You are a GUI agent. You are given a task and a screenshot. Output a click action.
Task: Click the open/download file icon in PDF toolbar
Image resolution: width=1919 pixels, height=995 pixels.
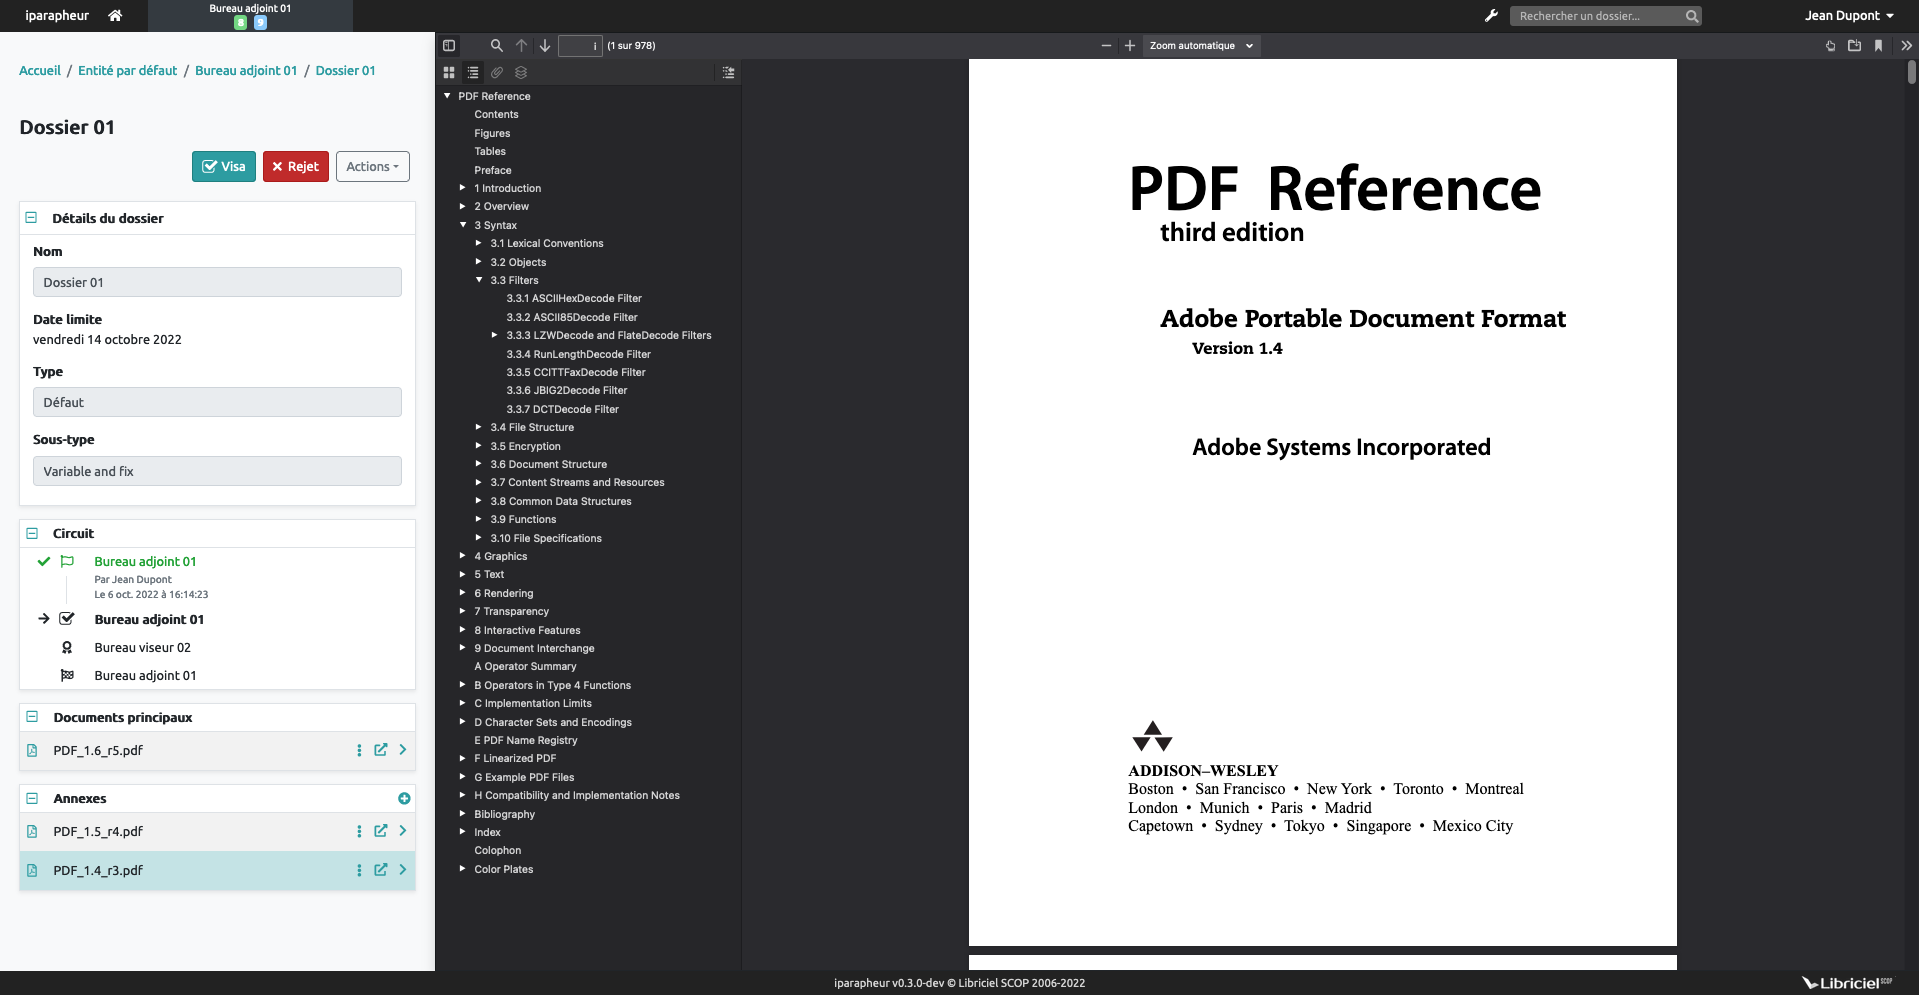pos(1854,45)
